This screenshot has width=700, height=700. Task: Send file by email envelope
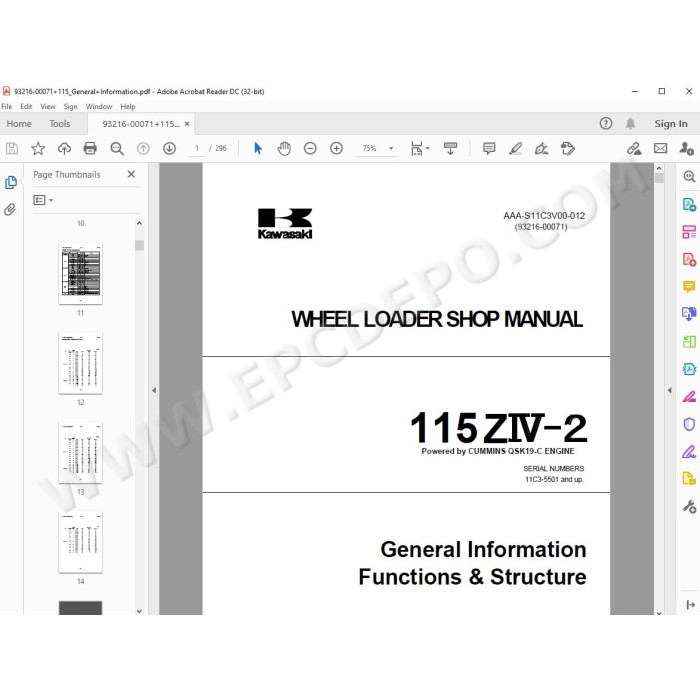pyautogui.click(x=660, y=148)
